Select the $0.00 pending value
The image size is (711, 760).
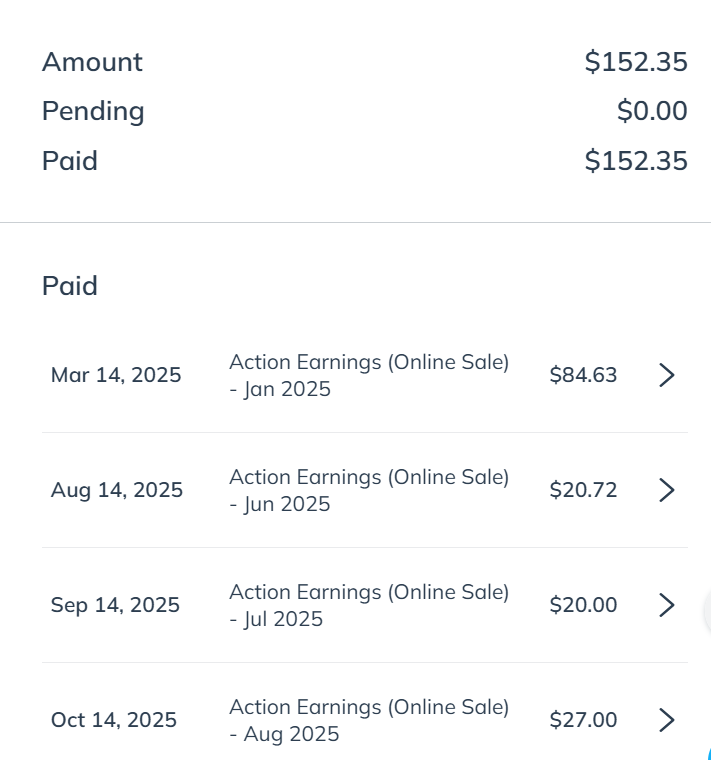pyautogui.click(x=652, y=111)
